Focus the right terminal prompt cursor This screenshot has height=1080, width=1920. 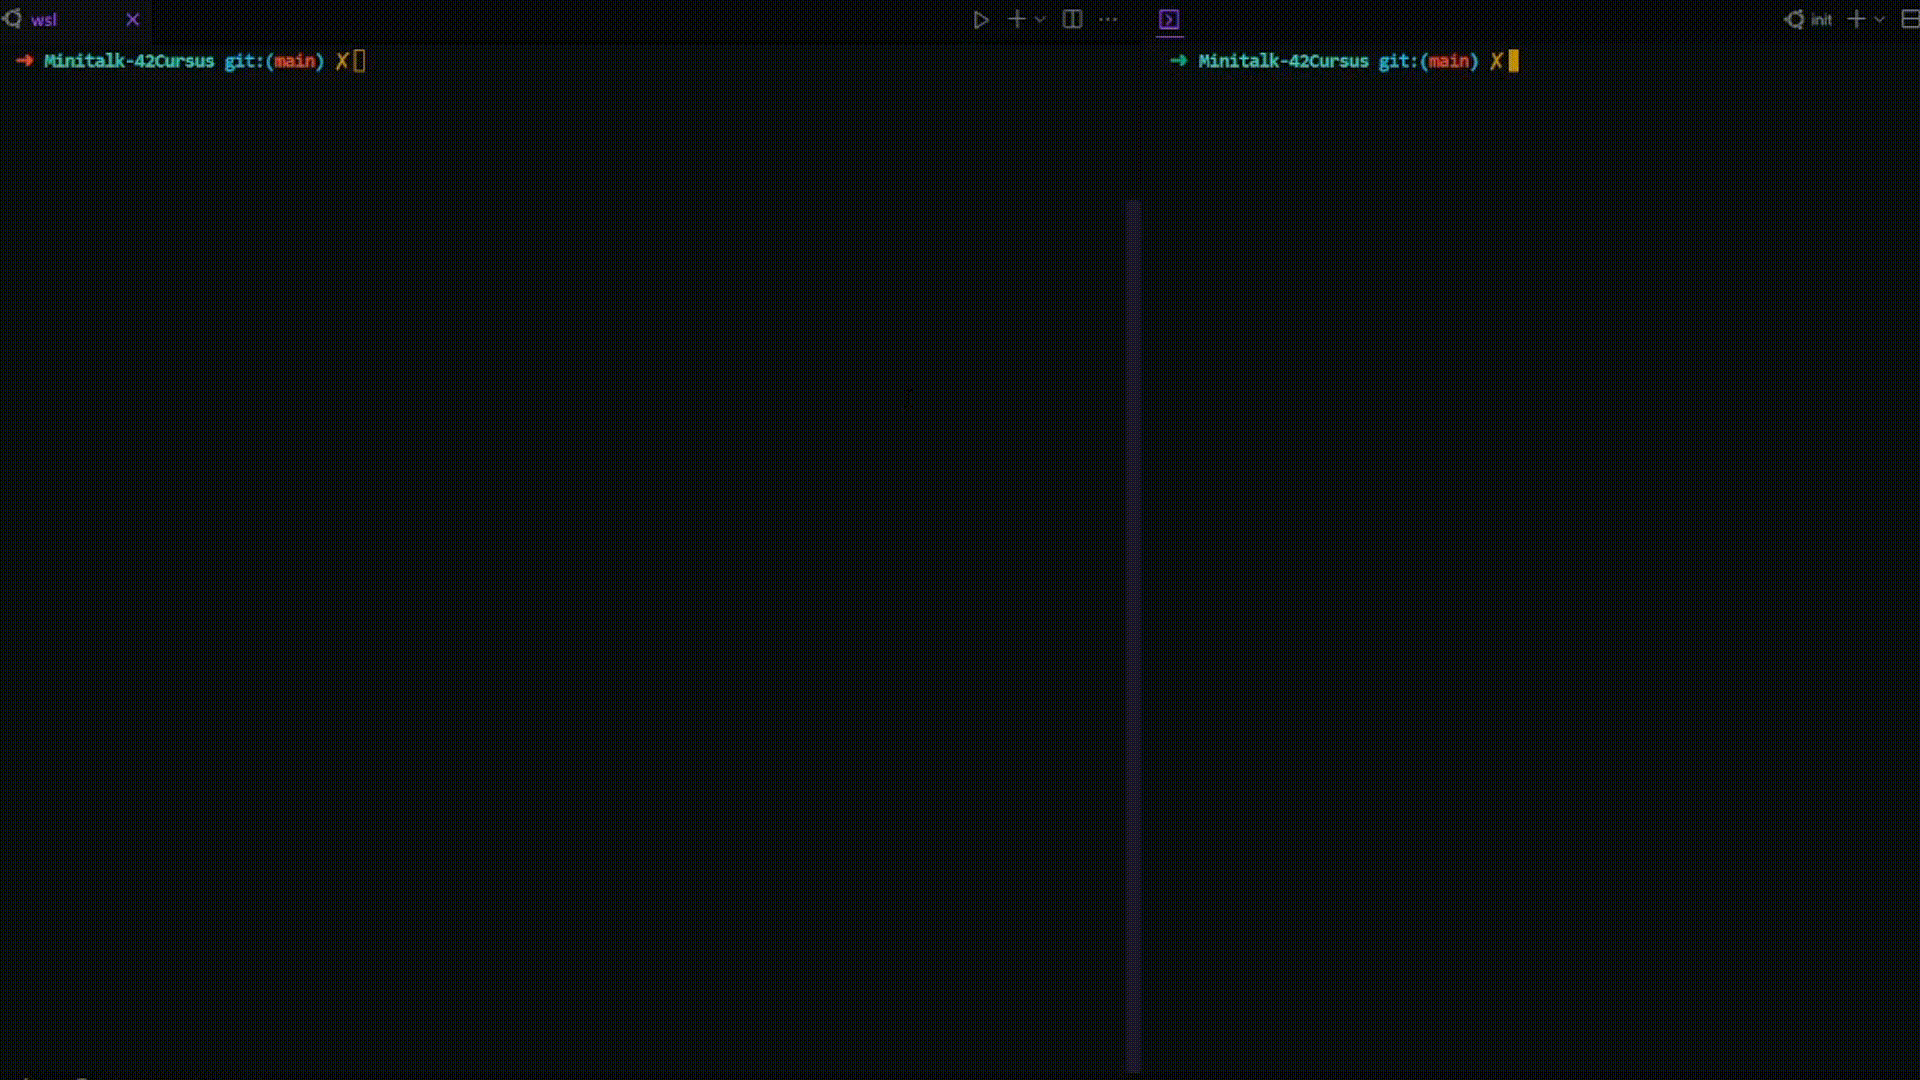[1513, 61]
